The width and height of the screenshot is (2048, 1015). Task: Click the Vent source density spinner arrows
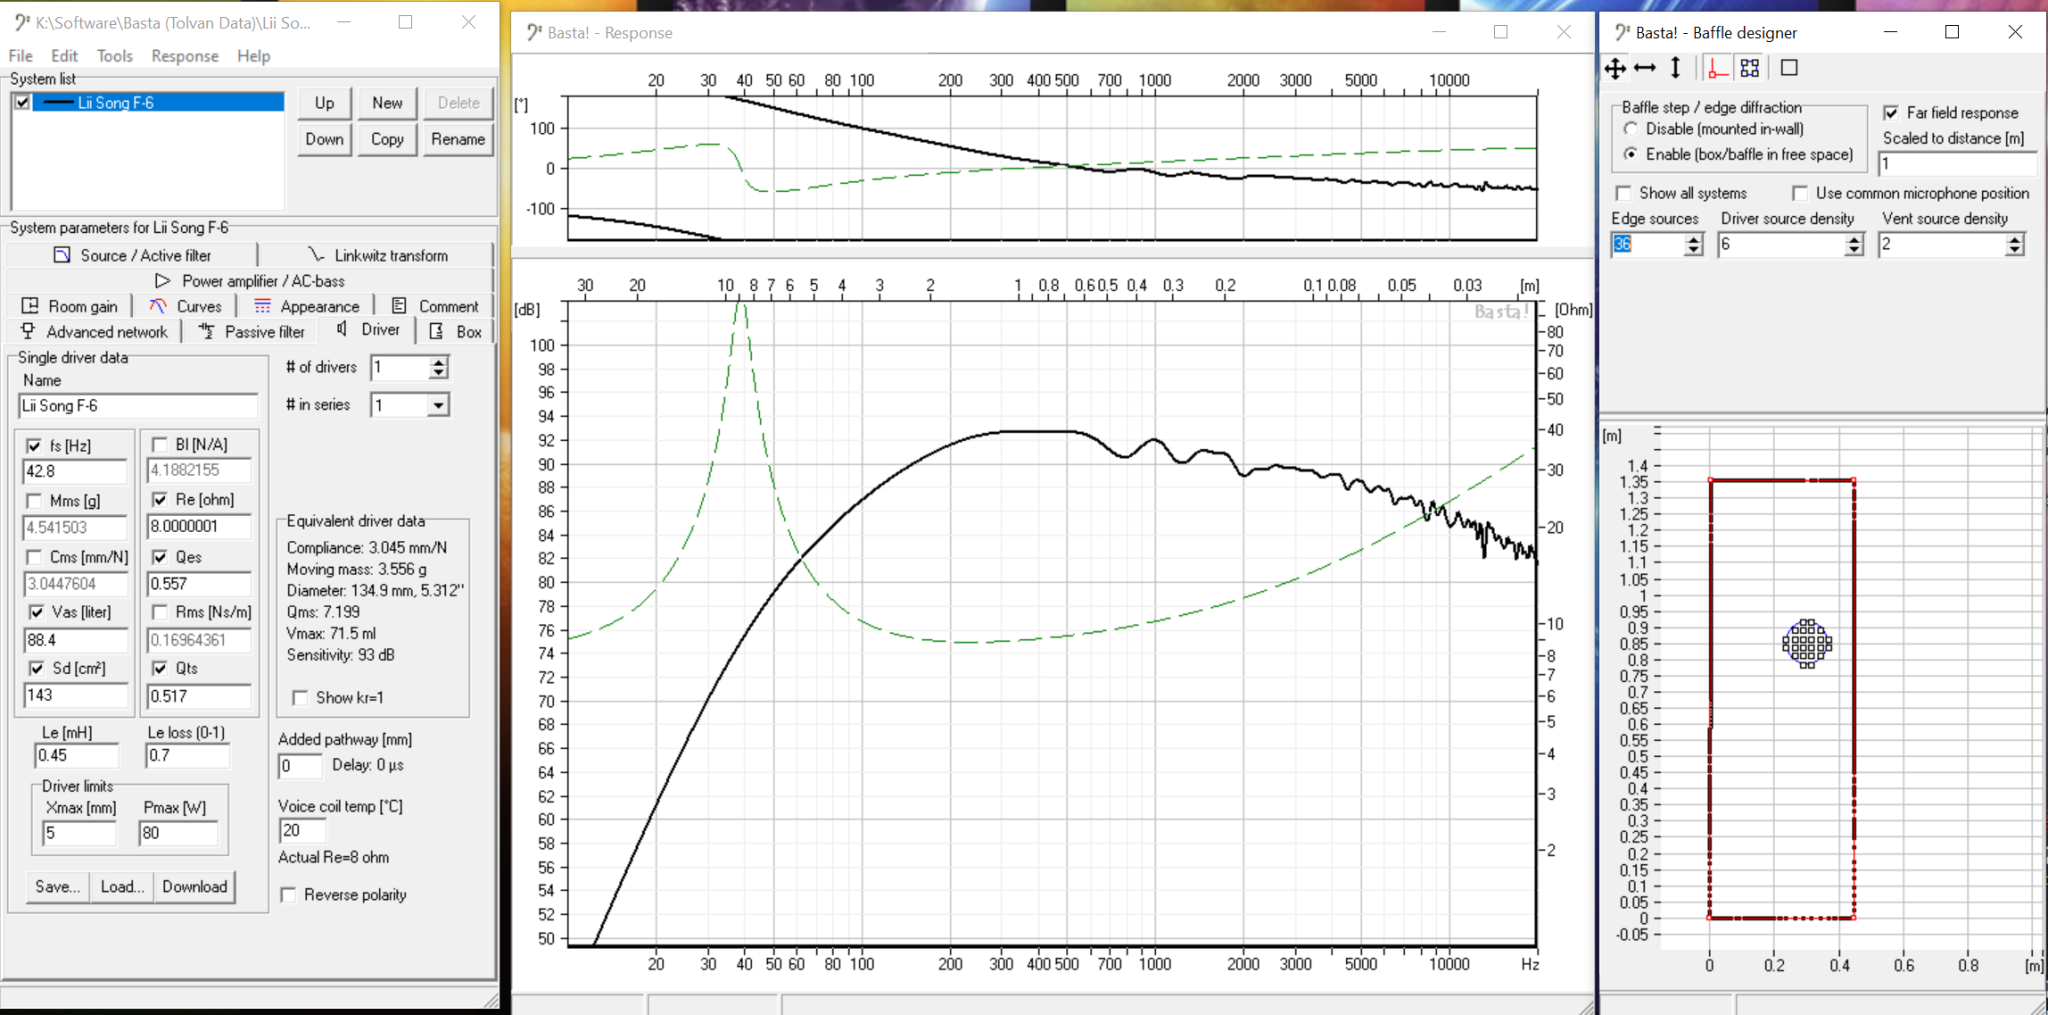point(2015,245)
